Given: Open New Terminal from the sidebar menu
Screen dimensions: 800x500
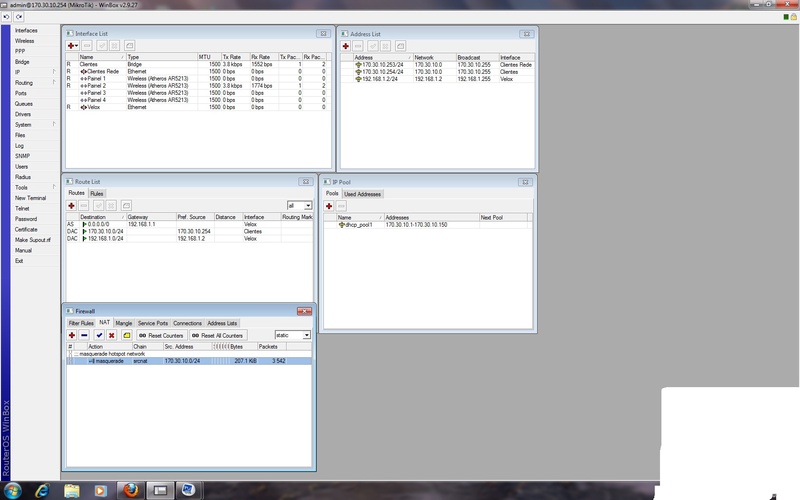Looking at the screenshot, I should click(30, 198).
